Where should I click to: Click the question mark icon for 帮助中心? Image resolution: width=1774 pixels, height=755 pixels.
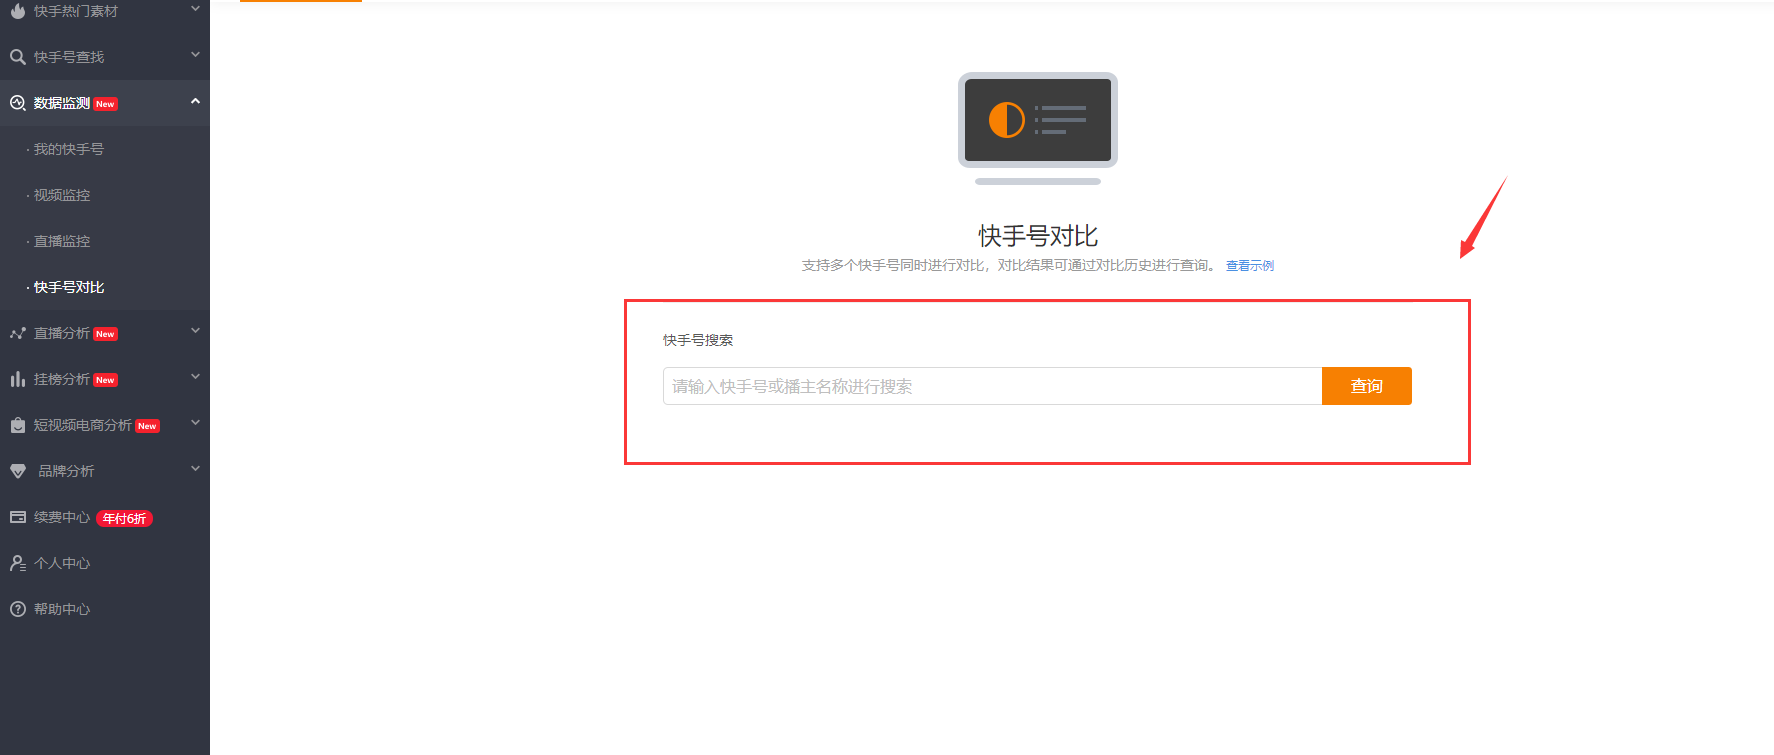(x=18, y=609)
